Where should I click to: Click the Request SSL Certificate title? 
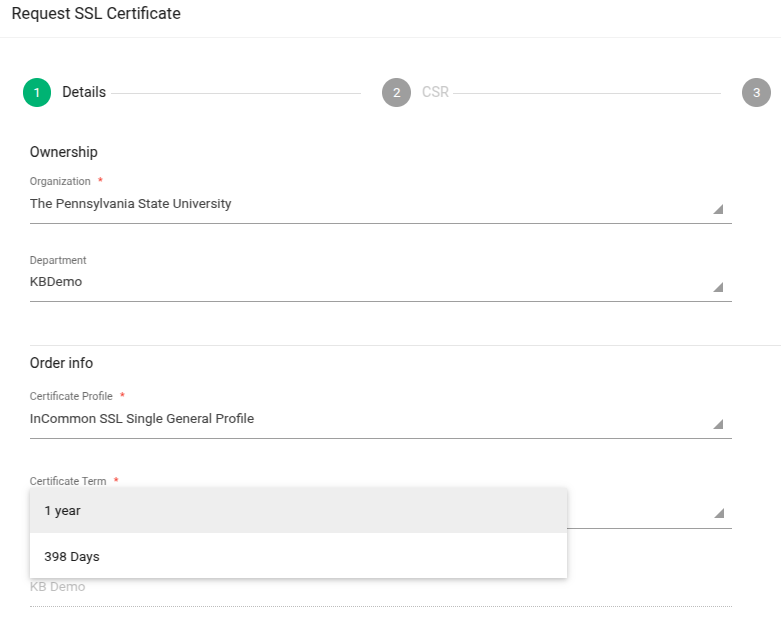tap(96, 13)
